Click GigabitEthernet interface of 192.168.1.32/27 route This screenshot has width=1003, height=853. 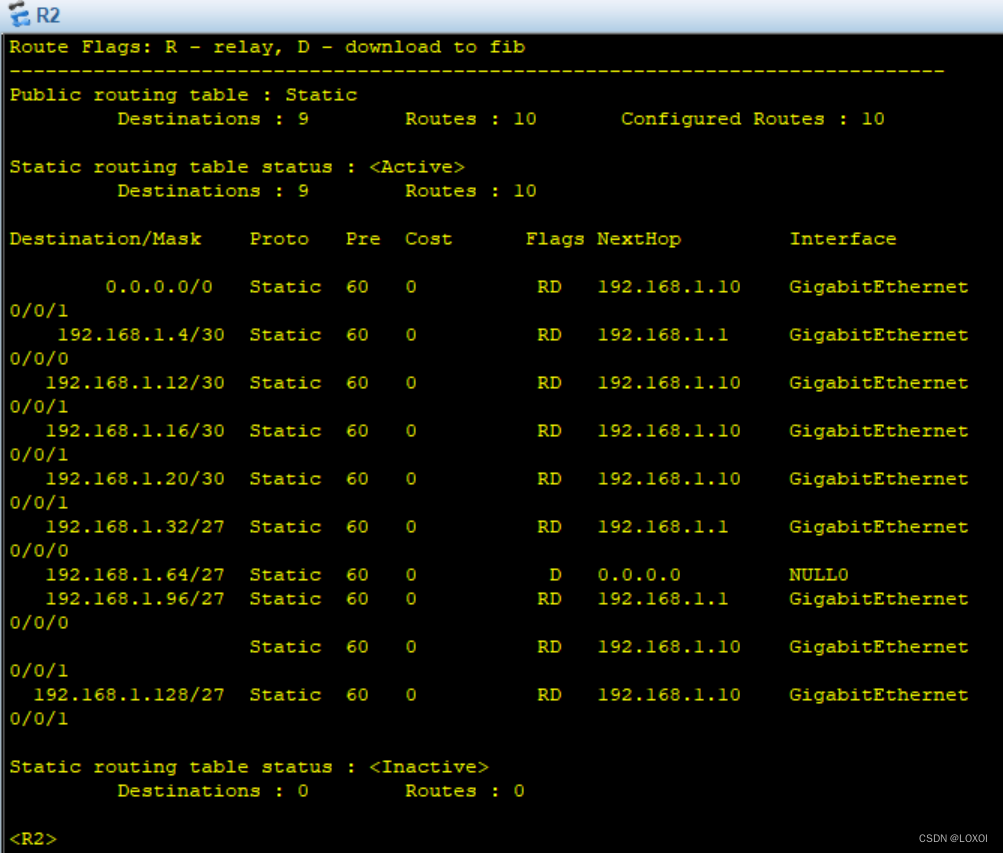(x=879, y=526)
